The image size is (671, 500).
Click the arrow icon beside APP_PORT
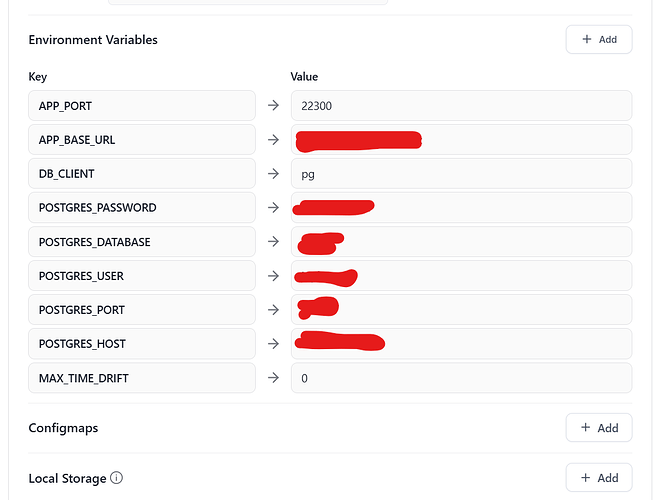(273, 105)
